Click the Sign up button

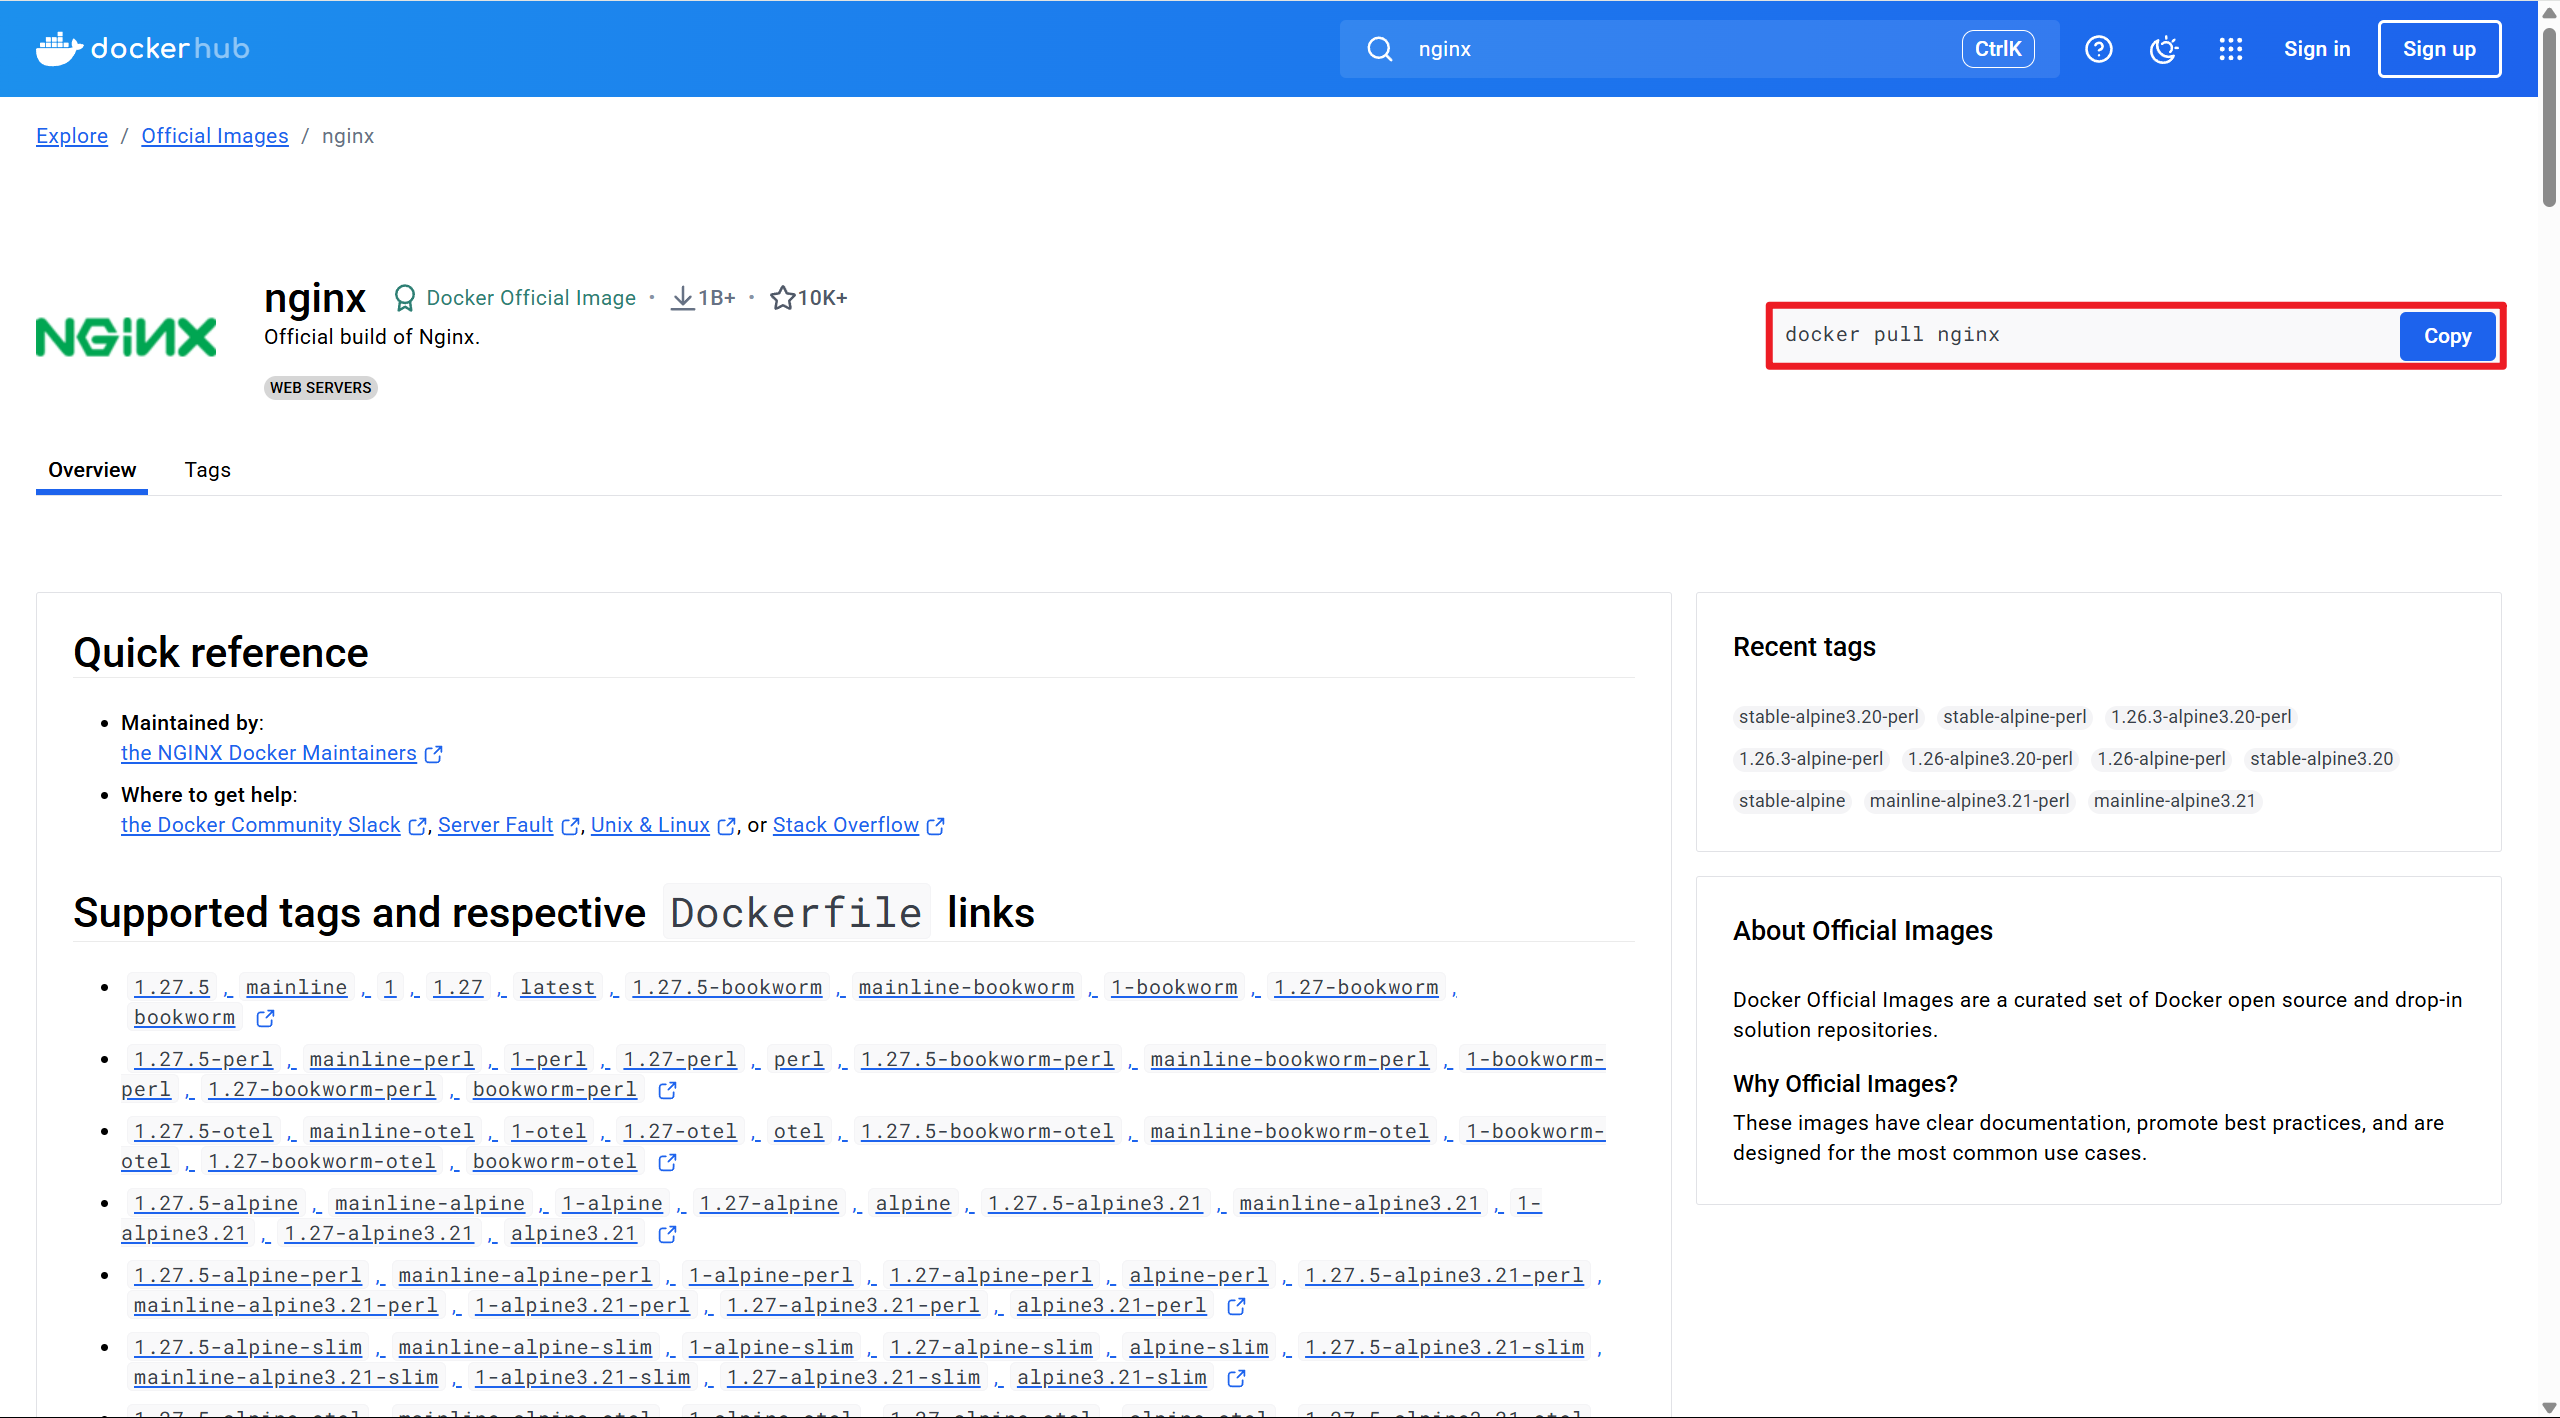[x=2439, y=49]
